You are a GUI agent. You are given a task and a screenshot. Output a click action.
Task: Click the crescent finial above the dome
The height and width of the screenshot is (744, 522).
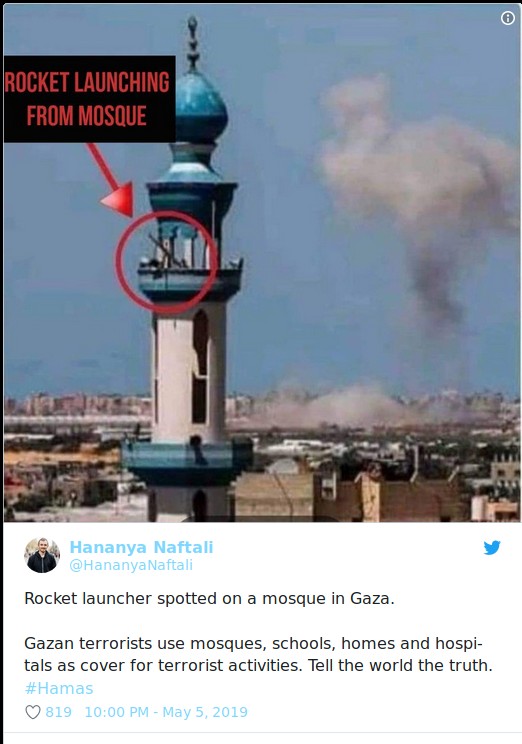click(192, 43)
